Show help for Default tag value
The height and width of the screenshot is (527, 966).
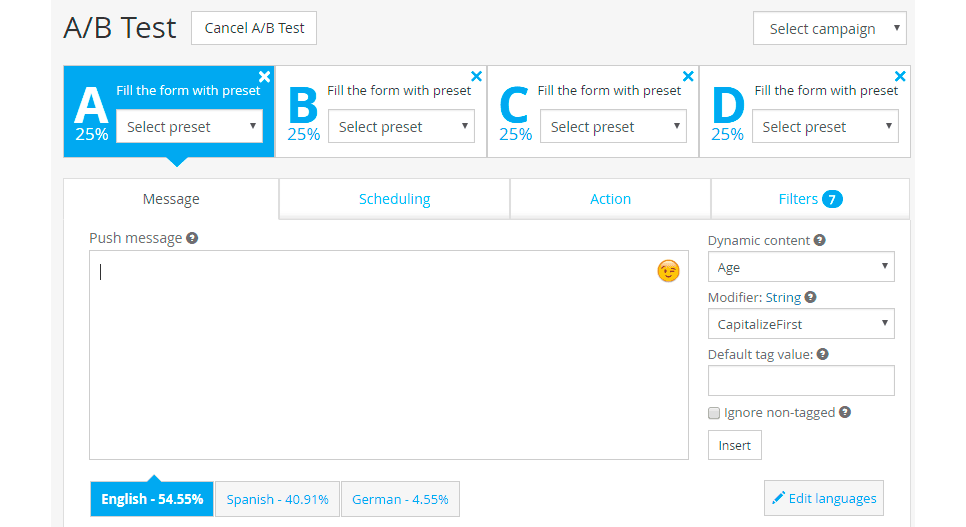click(x=823, y=354)
